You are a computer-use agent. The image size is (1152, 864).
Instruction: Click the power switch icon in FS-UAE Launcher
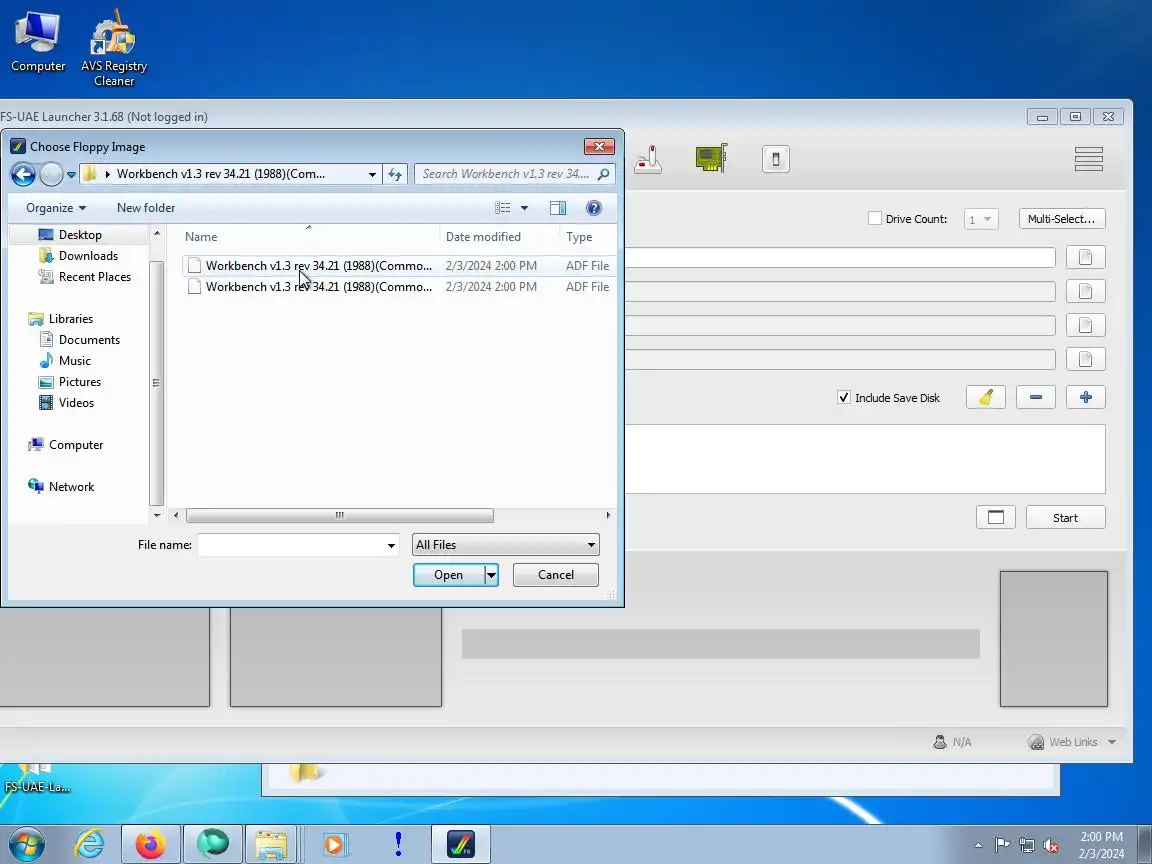click(776, 159)
